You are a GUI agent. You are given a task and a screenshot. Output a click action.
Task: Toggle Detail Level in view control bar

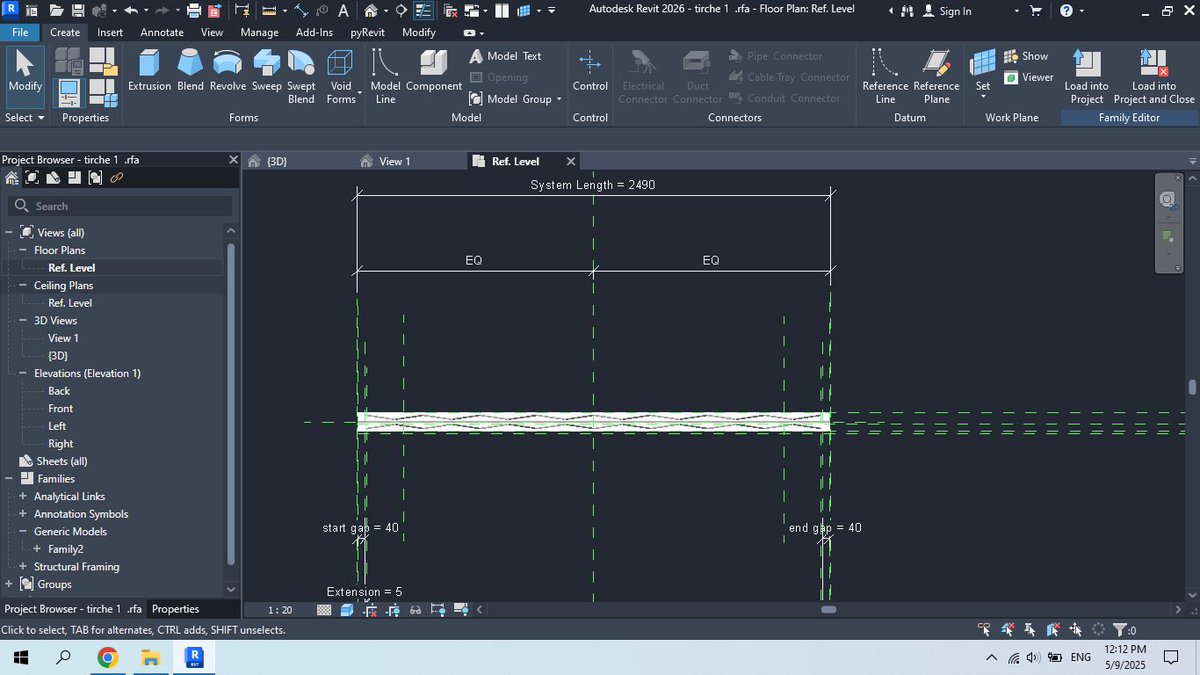click(x=324, y=609)
